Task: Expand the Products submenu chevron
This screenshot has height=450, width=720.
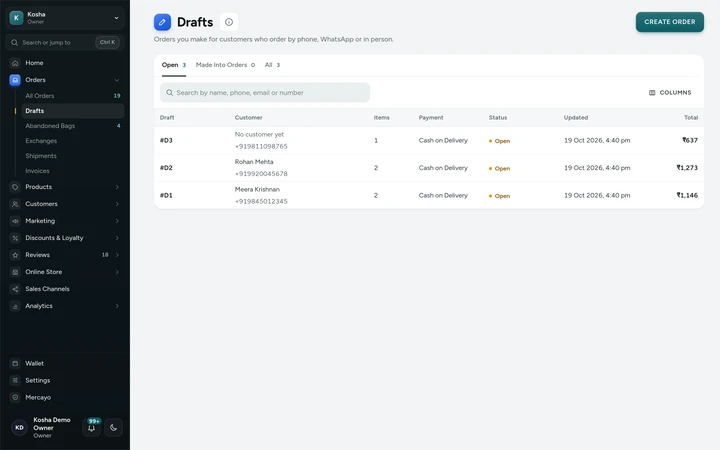Action: 117,187
